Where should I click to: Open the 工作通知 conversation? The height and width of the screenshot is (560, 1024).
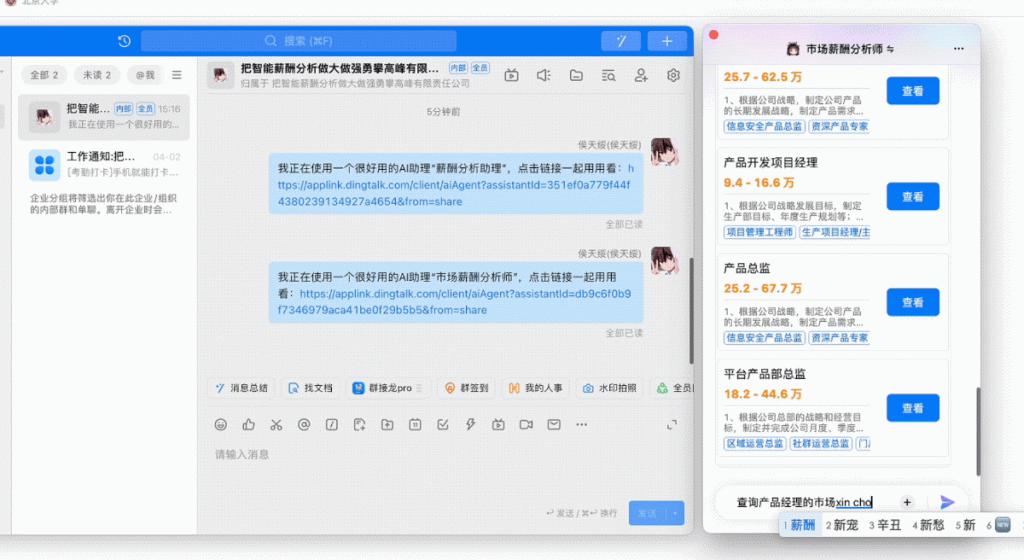coord(104,164)
